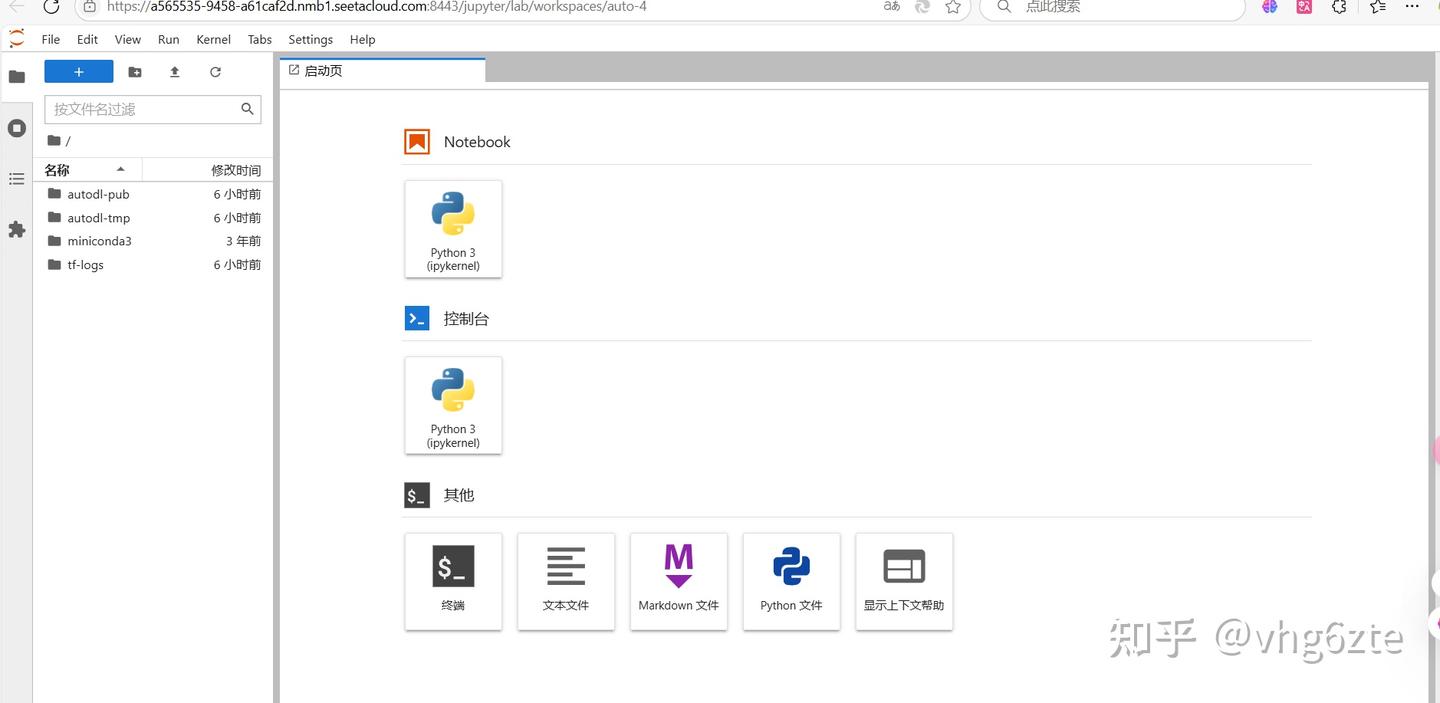Click the '3 年前' modified time
This screenshot has height=703, width=1440.
point(243,241)
